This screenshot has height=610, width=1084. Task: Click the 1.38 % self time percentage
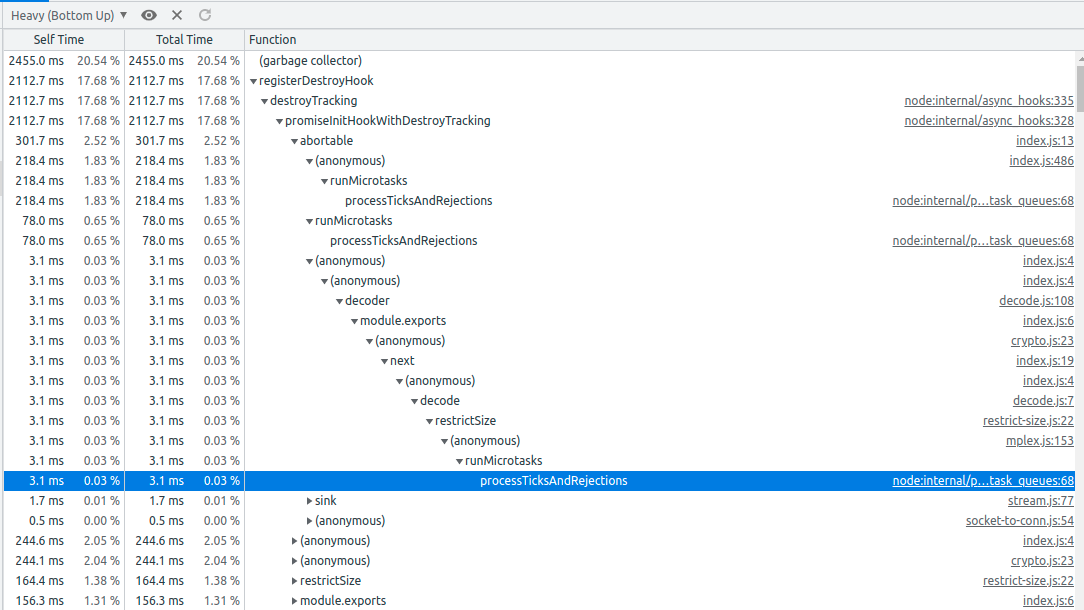click(x=102, y=581)
